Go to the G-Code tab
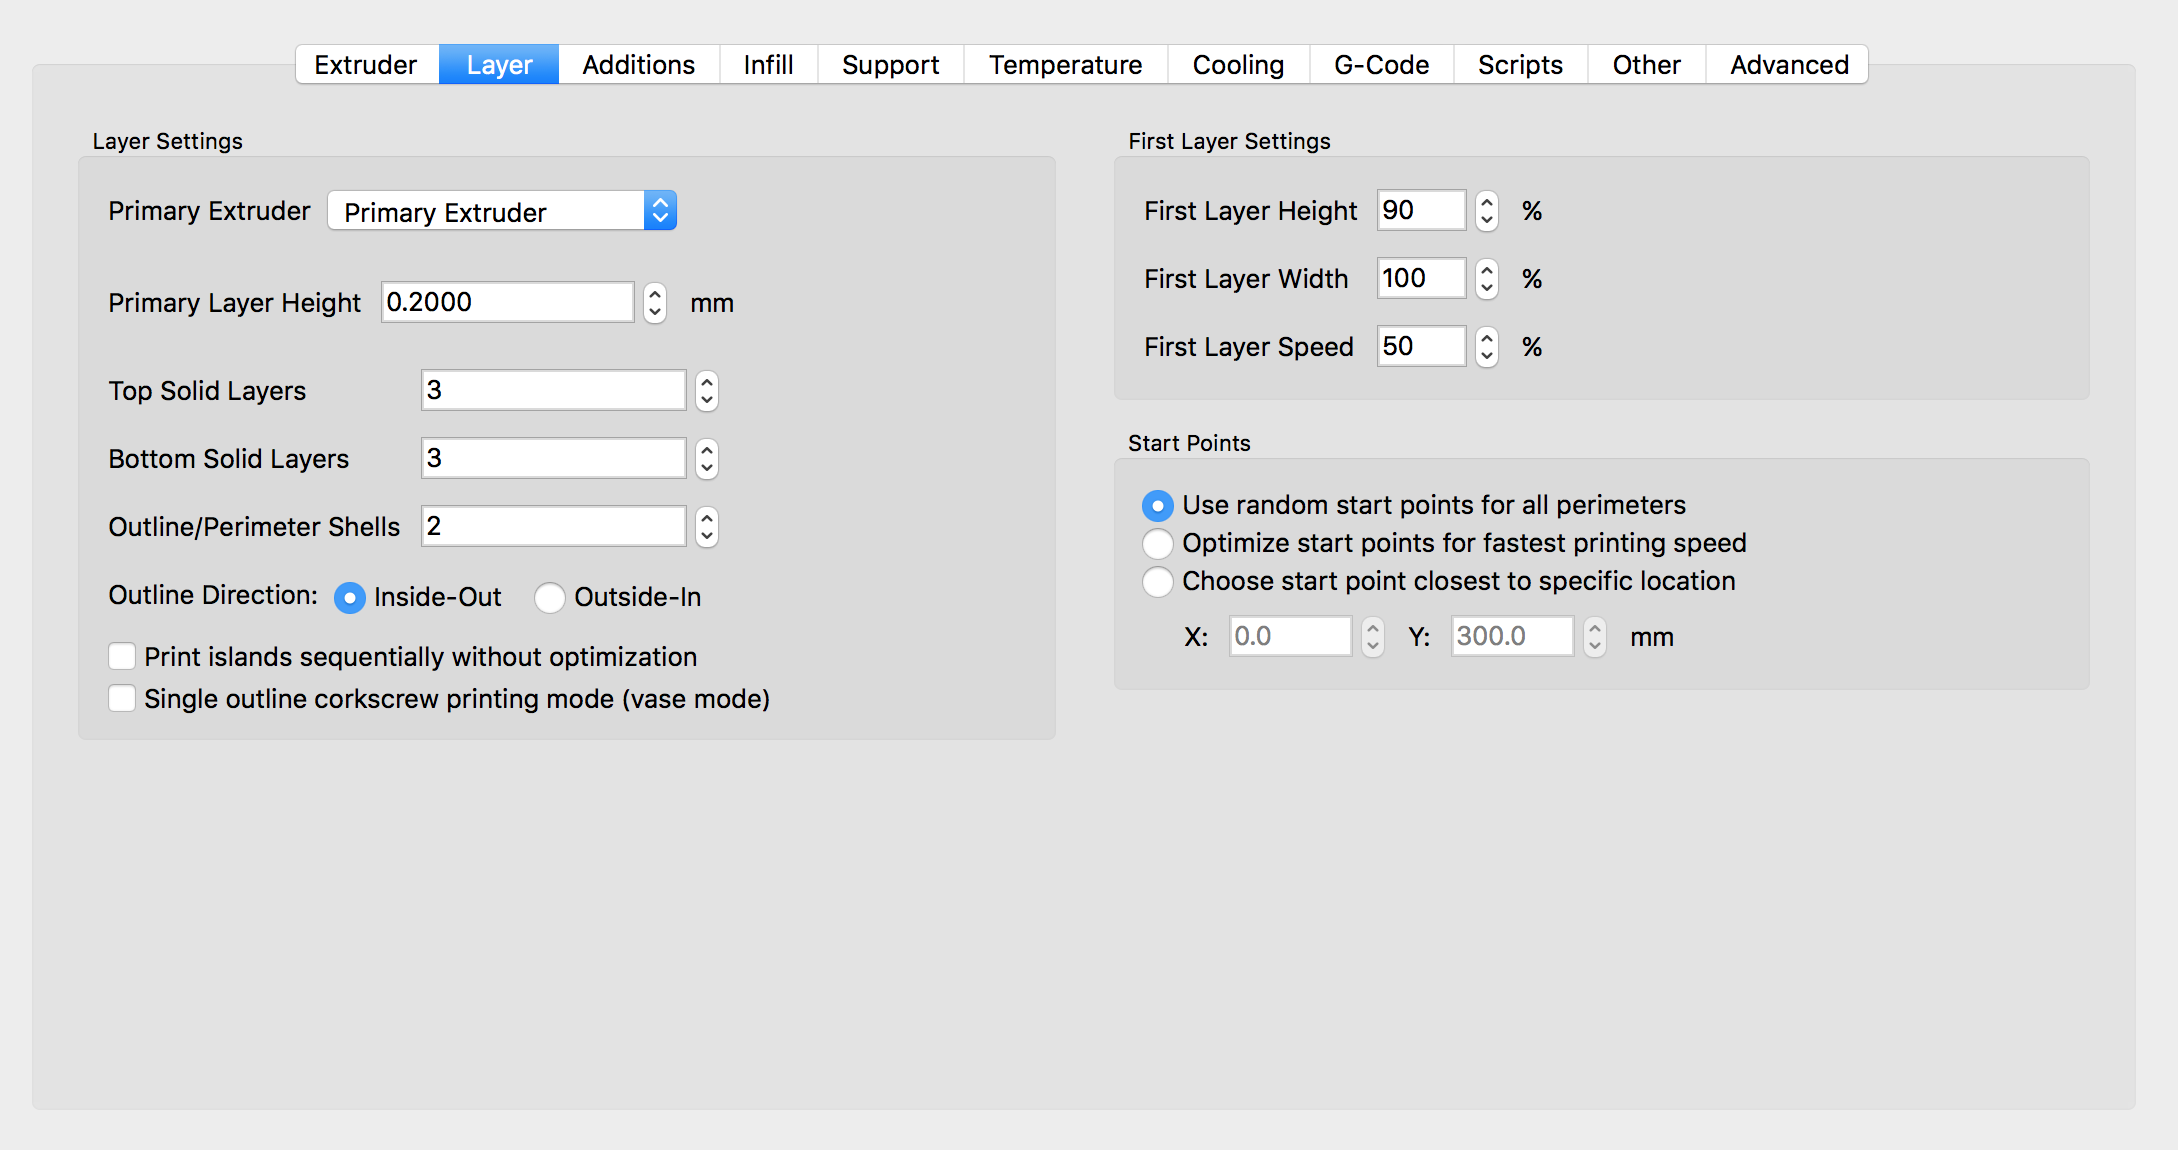 [x=1381, y=65]
